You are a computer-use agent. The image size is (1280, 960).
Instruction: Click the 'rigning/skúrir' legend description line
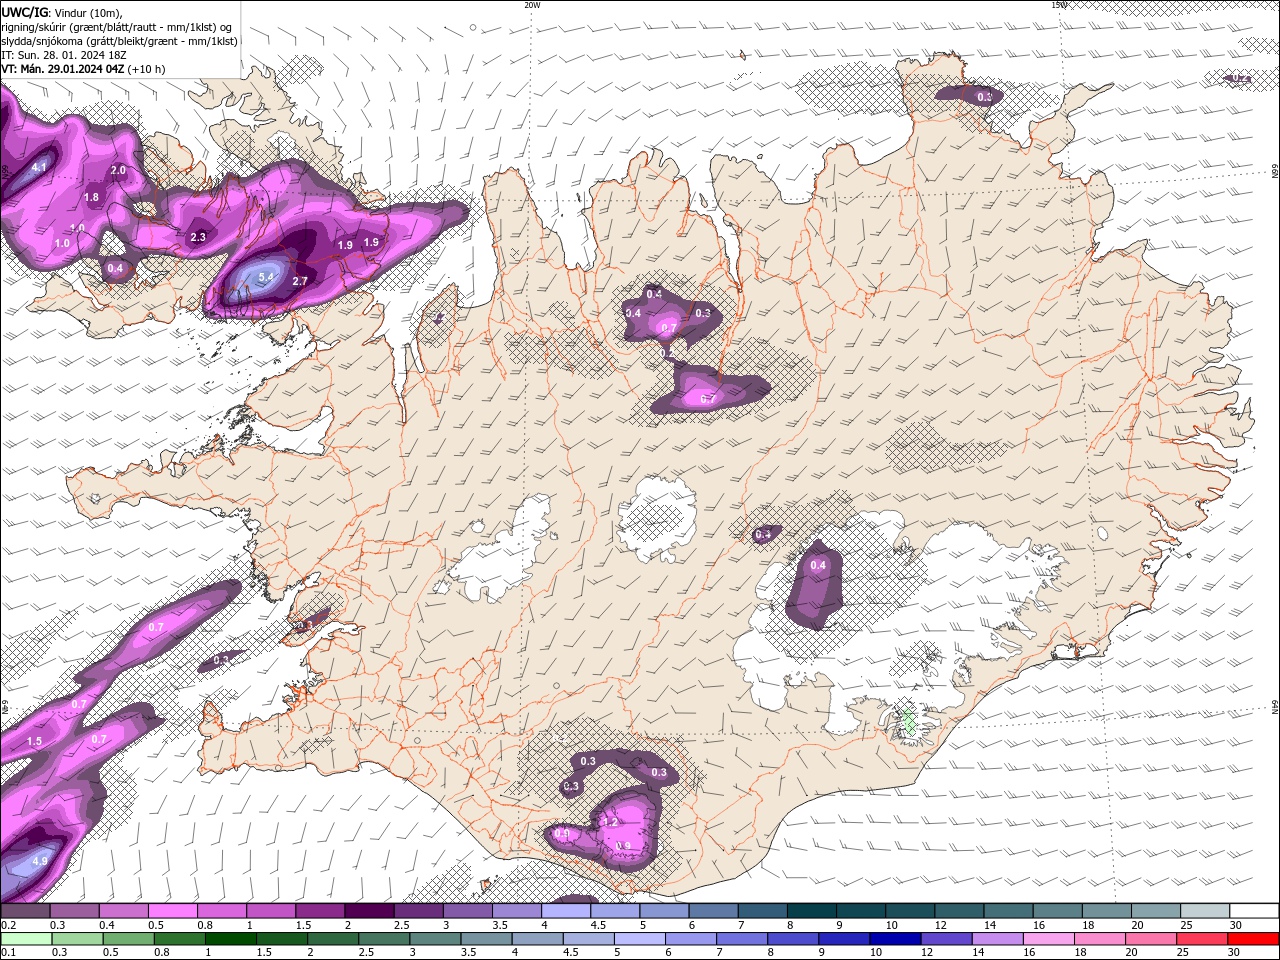(x=116, y=27)
